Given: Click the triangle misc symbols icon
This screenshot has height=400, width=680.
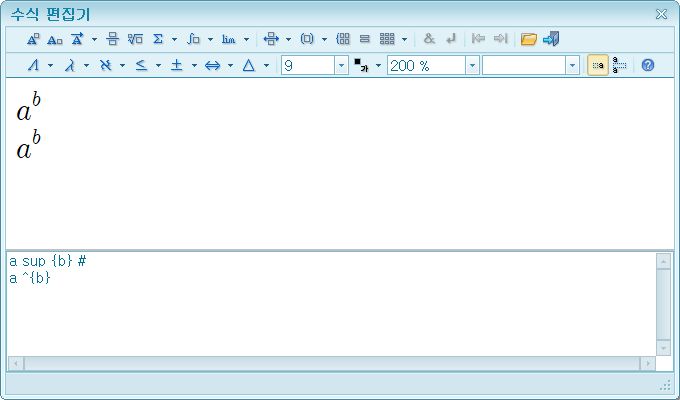Looking at the screenshot, I should pyautogui.click(x=248, y=66).
